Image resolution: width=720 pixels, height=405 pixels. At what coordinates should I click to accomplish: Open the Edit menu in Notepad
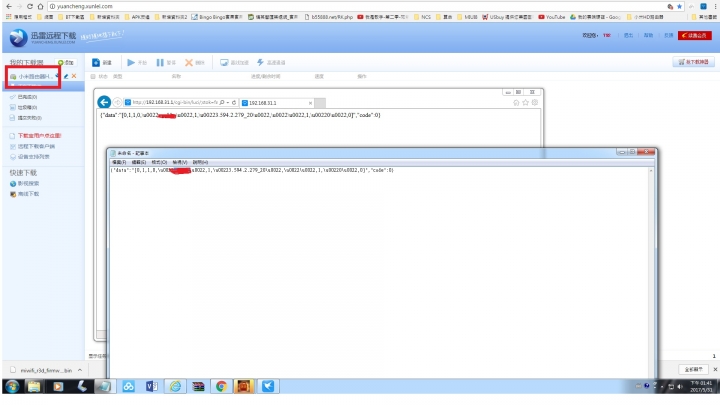[x=139, y=162]
